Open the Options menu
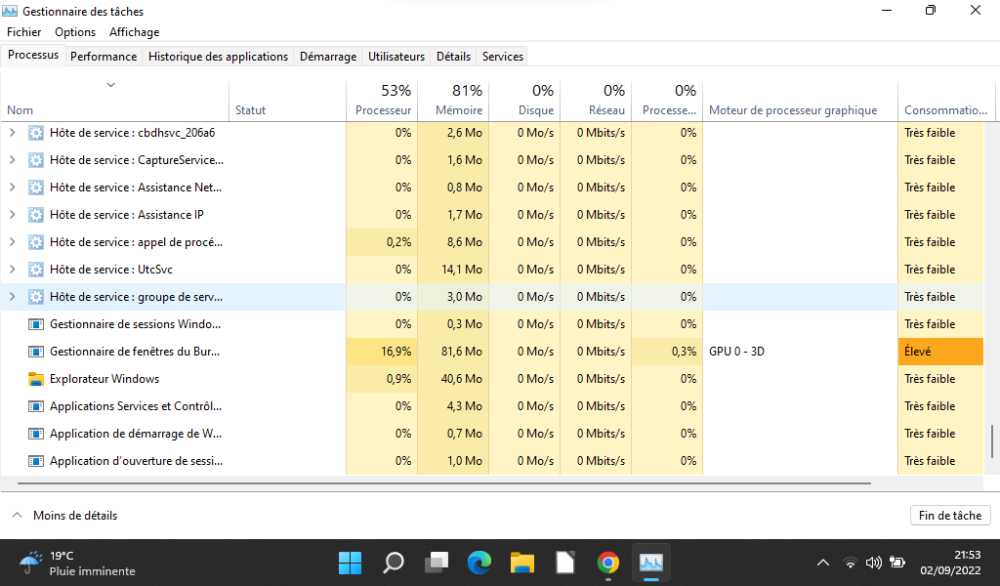The height and width of the screenshot is (586, 1000). (75, 32)
